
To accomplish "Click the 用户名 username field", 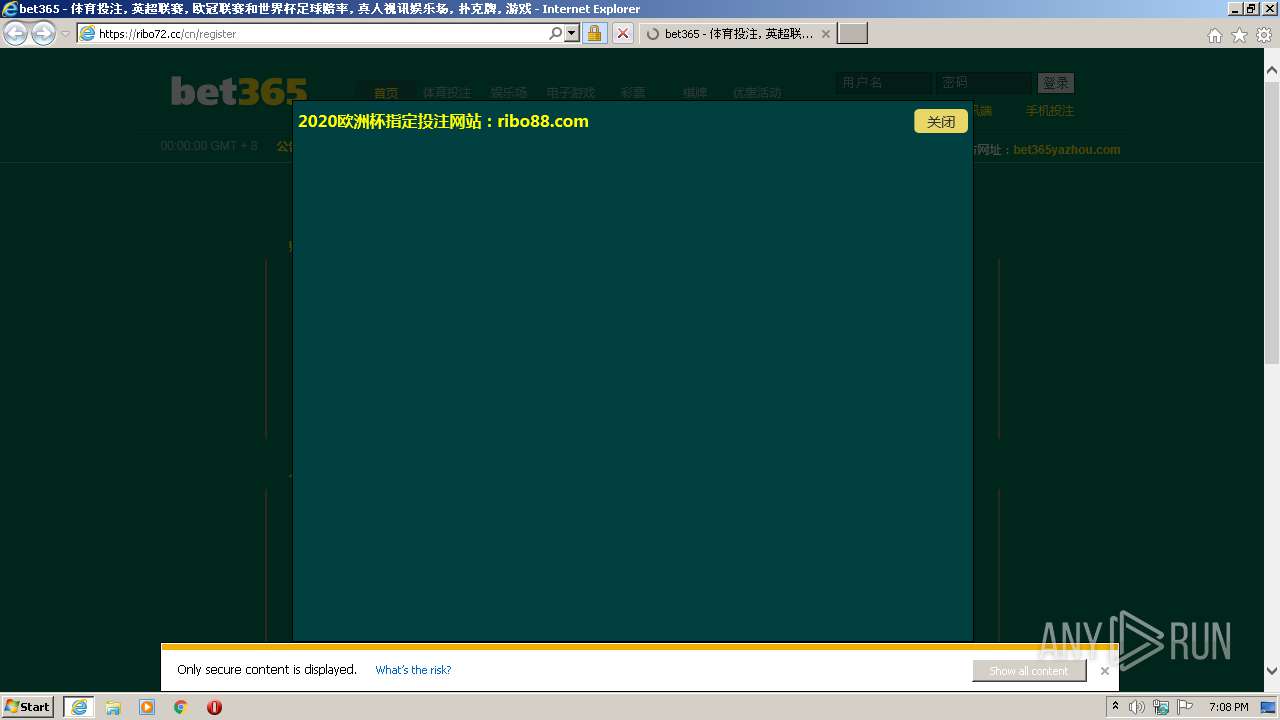I will coord(884,83).
